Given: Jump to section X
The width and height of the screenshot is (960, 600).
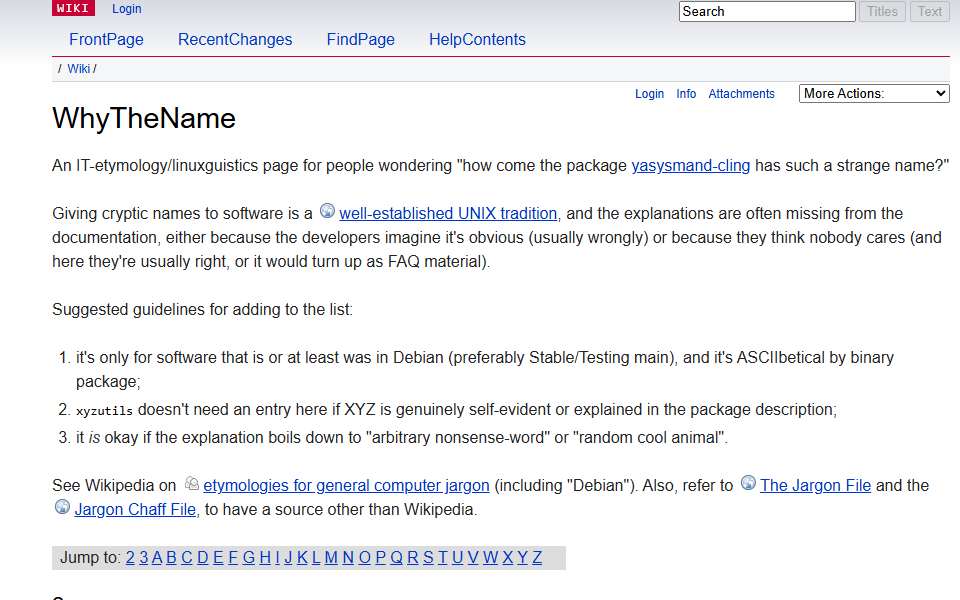Looking at the screenshot, I should (508, 558).
